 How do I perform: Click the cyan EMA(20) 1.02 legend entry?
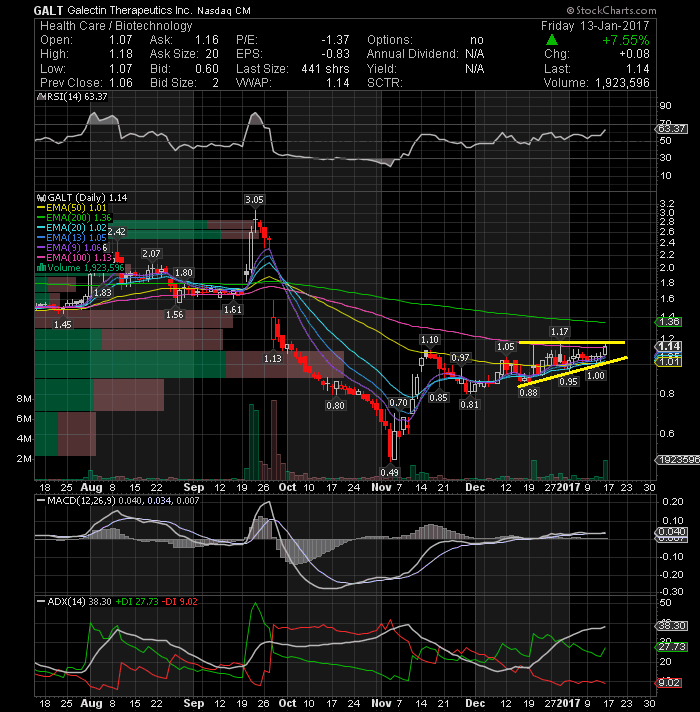pyautogui.click(x=72, y=228)
